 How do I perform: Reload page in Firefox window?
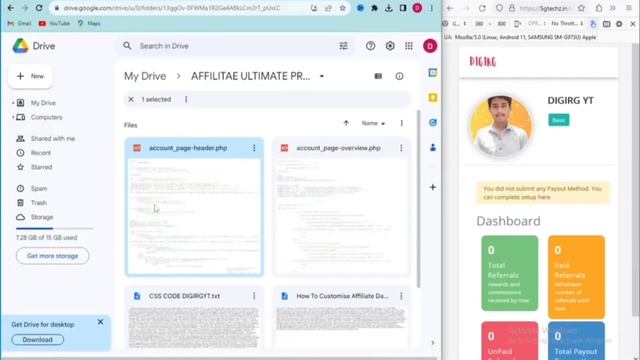(482, 8)
